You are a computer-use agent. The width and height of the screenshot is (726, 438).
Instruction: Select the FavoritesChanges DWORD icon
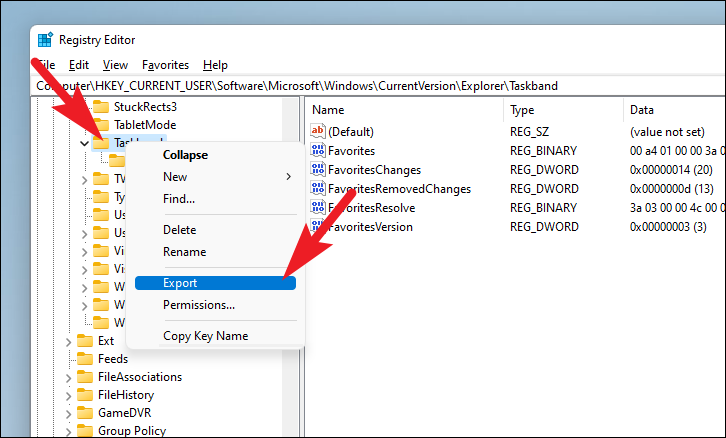pyautogui.click(x=318, y=169)
